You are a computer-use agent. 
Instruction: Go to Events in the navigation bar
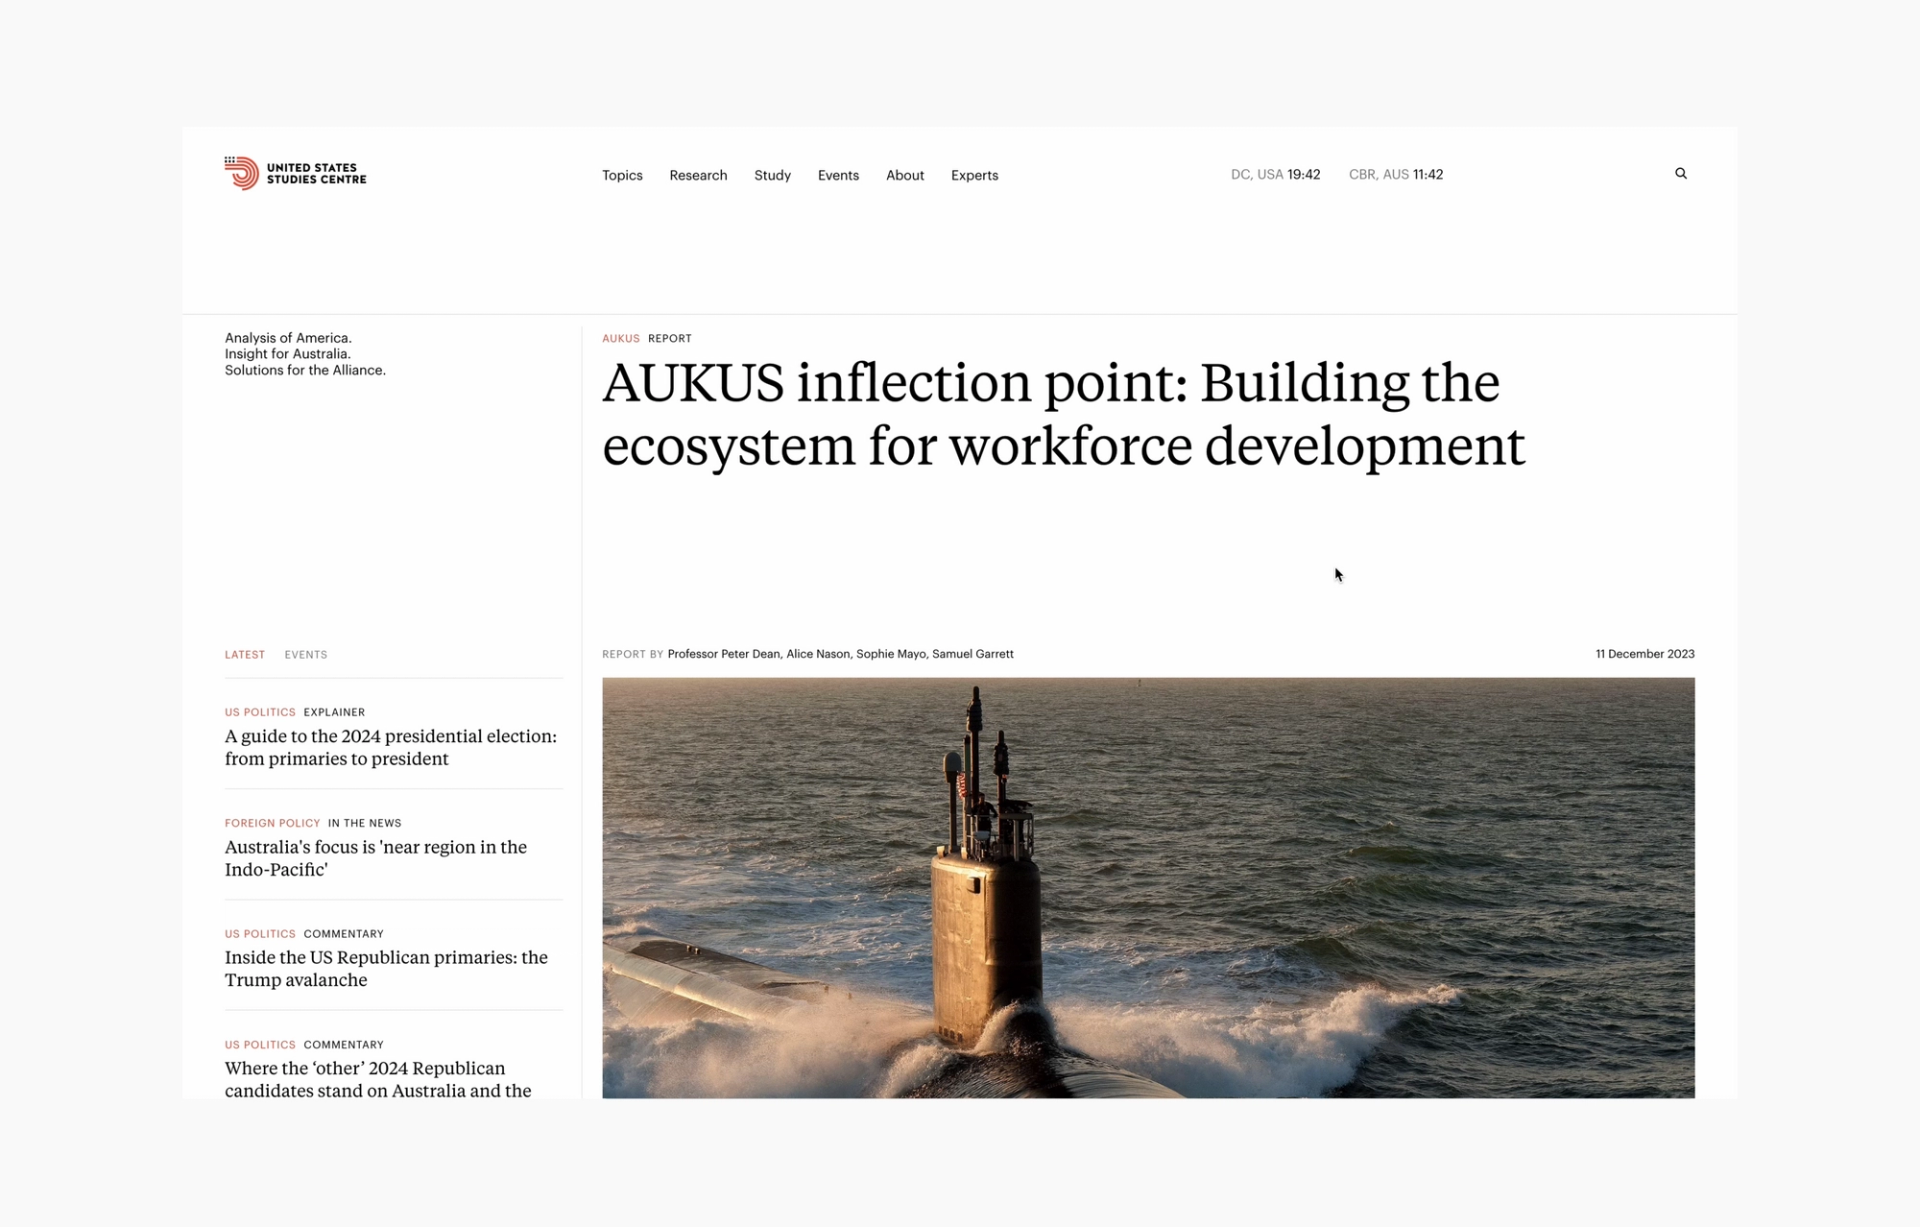[x=838, y=175]
